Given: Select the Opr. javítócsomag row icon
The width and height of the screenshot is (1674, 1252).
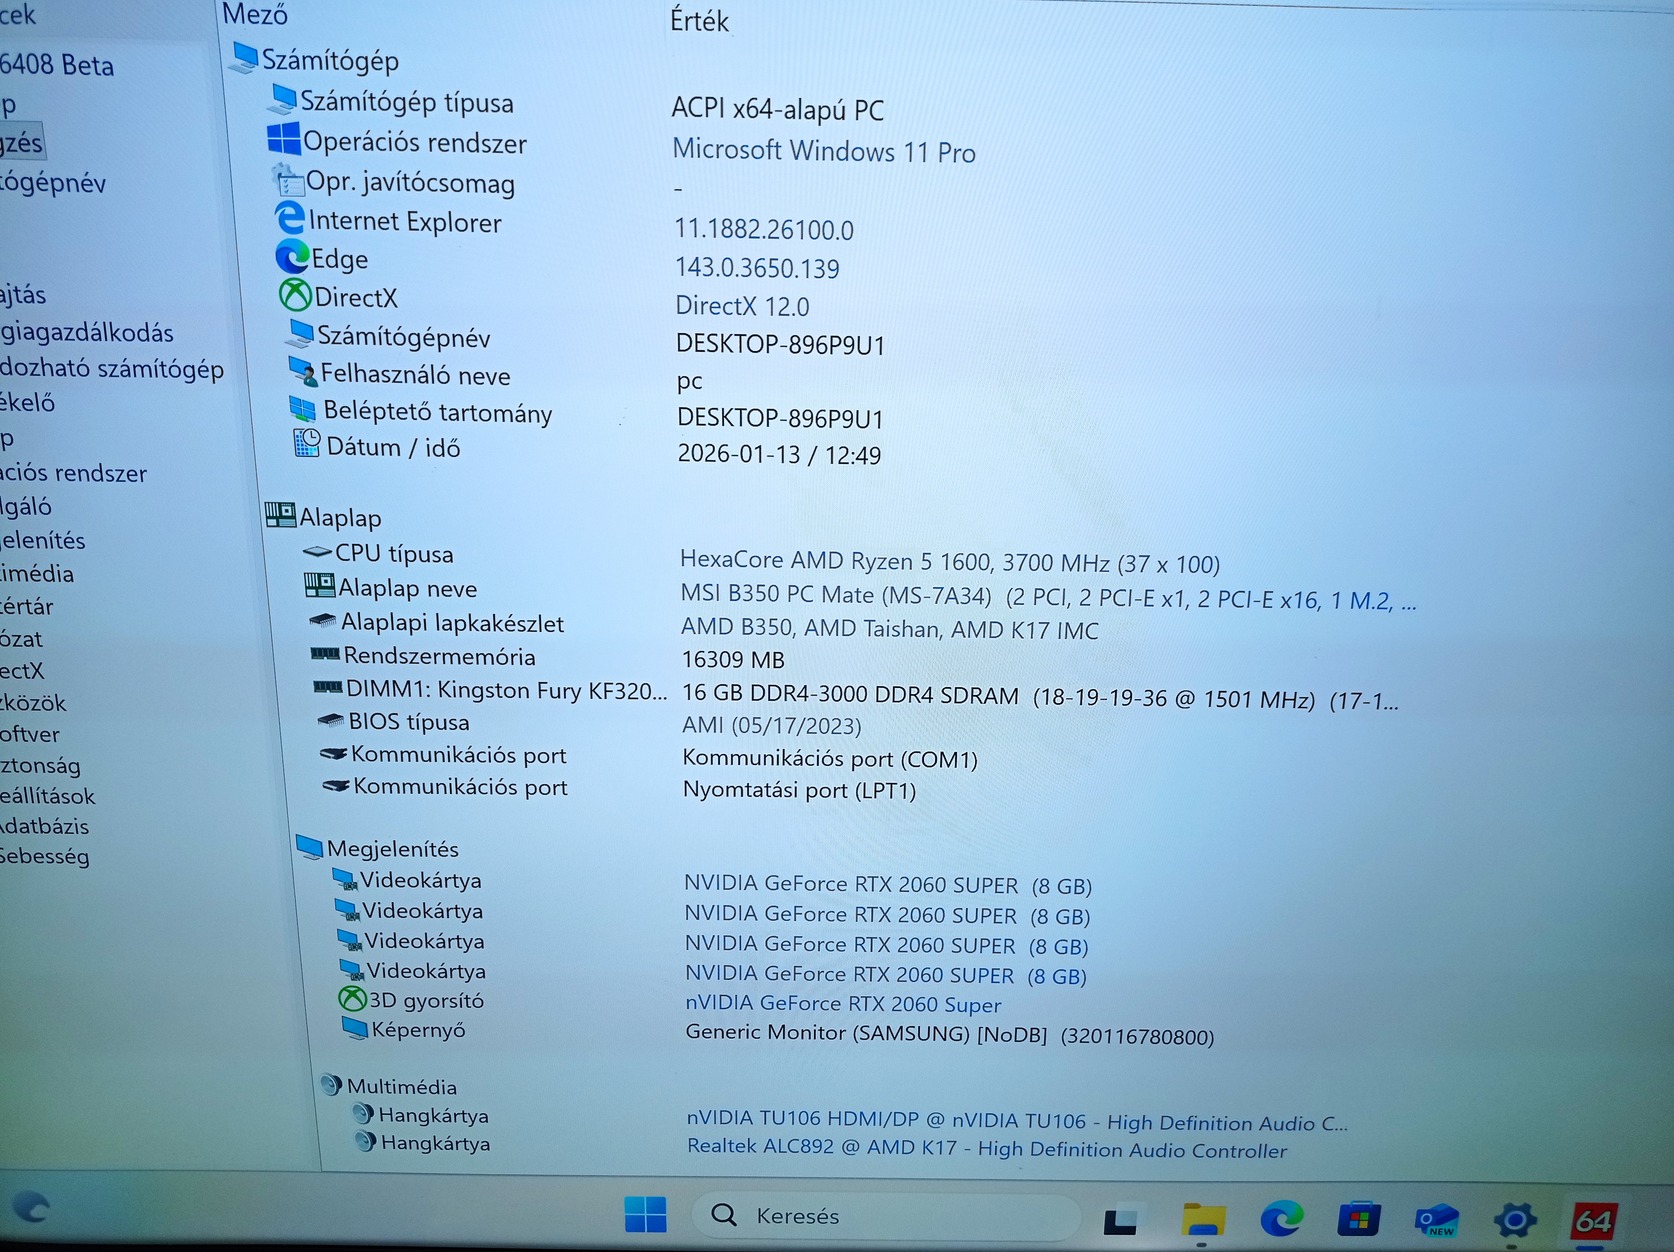Looking at the screenshot, I should pyautogui.click(x=288, y=181).
